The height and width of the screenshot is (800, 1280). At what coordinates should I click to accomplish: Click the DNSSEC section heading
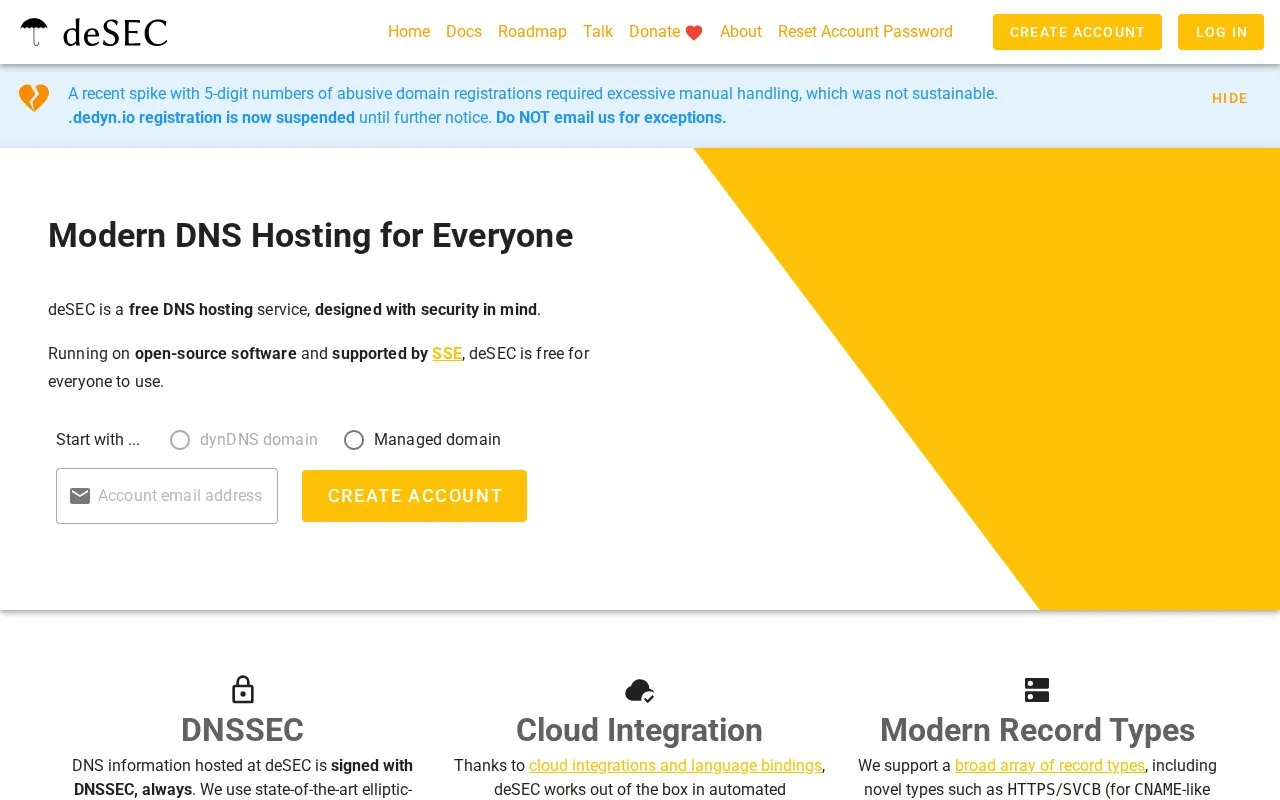click(243, 730)
